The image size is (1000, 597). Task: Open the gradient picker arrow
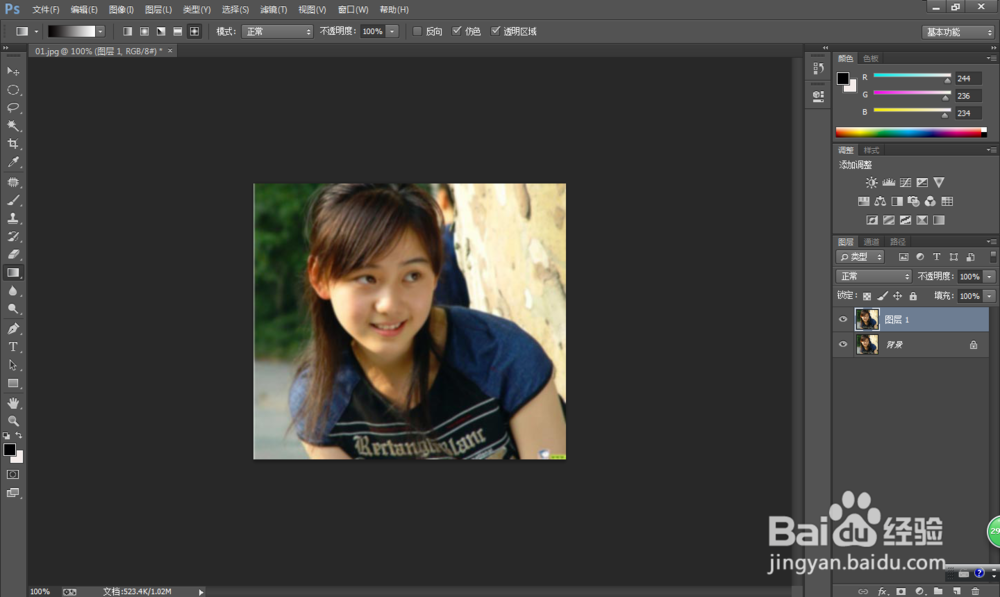(100, 31)
